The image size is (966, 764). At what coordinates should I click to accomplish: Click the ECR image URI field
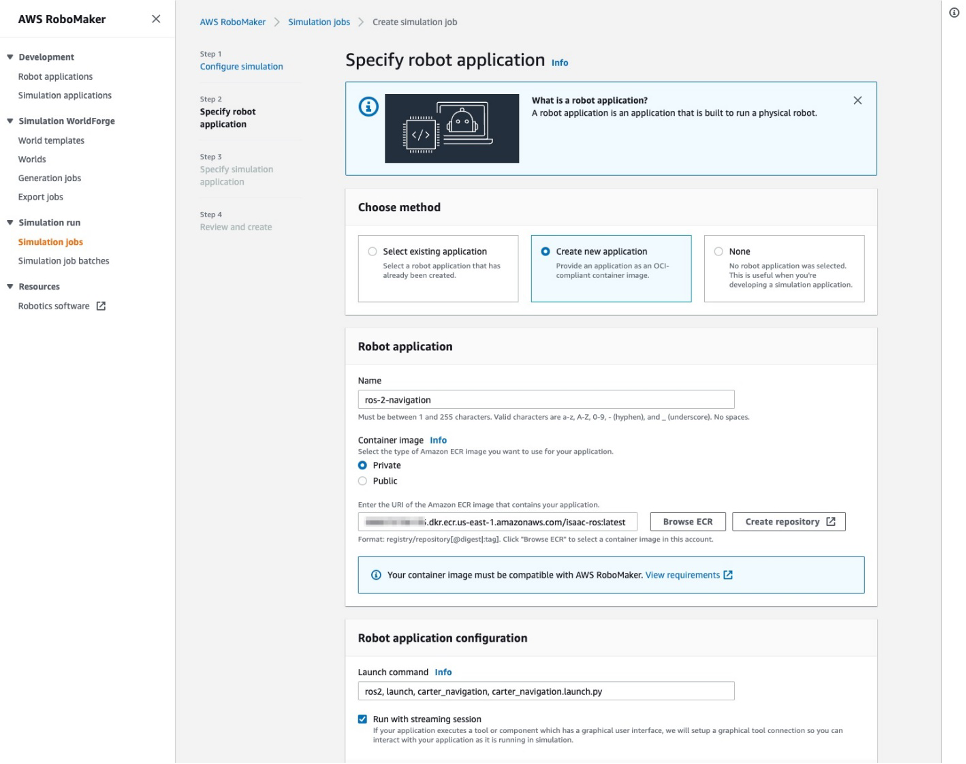tap(498, 522)
